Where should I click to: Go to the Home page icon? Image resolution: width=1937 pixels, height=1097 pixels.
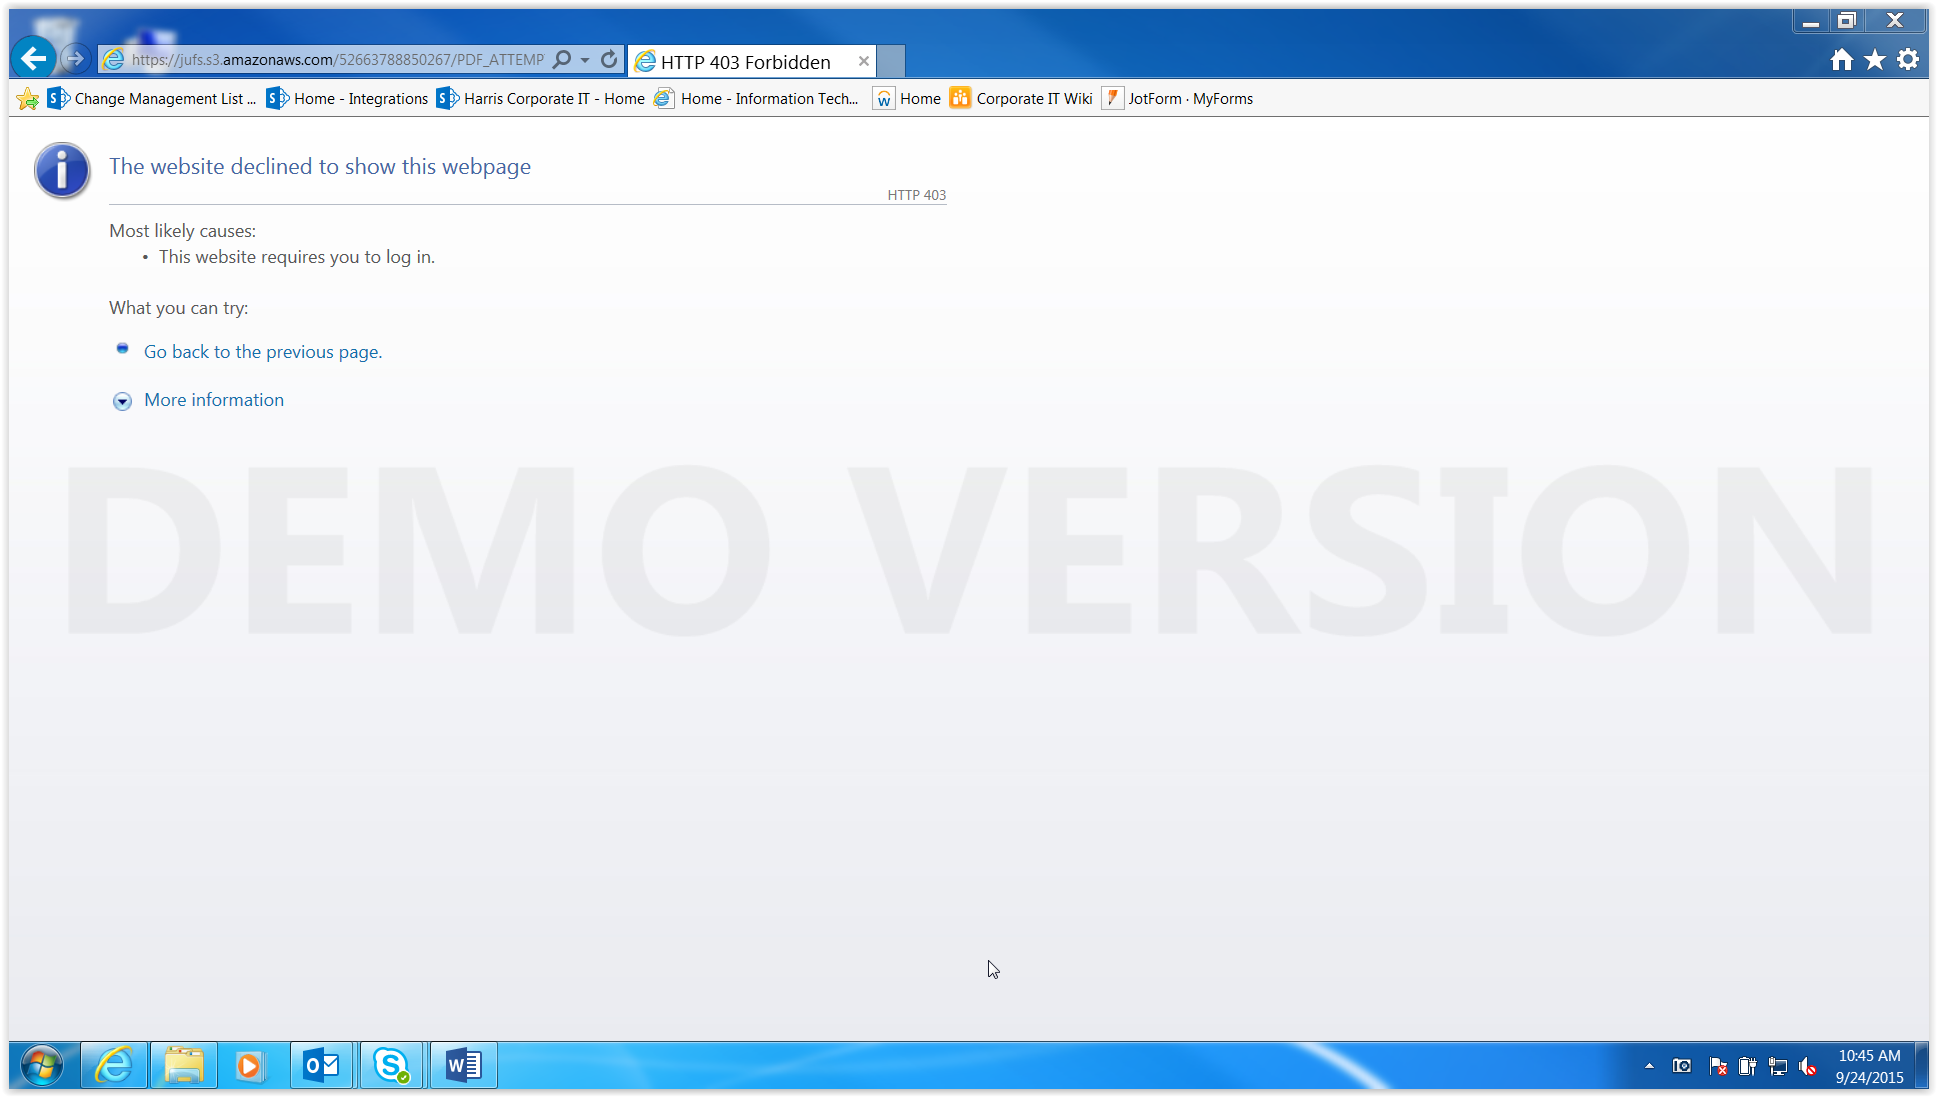[1841, 60]
